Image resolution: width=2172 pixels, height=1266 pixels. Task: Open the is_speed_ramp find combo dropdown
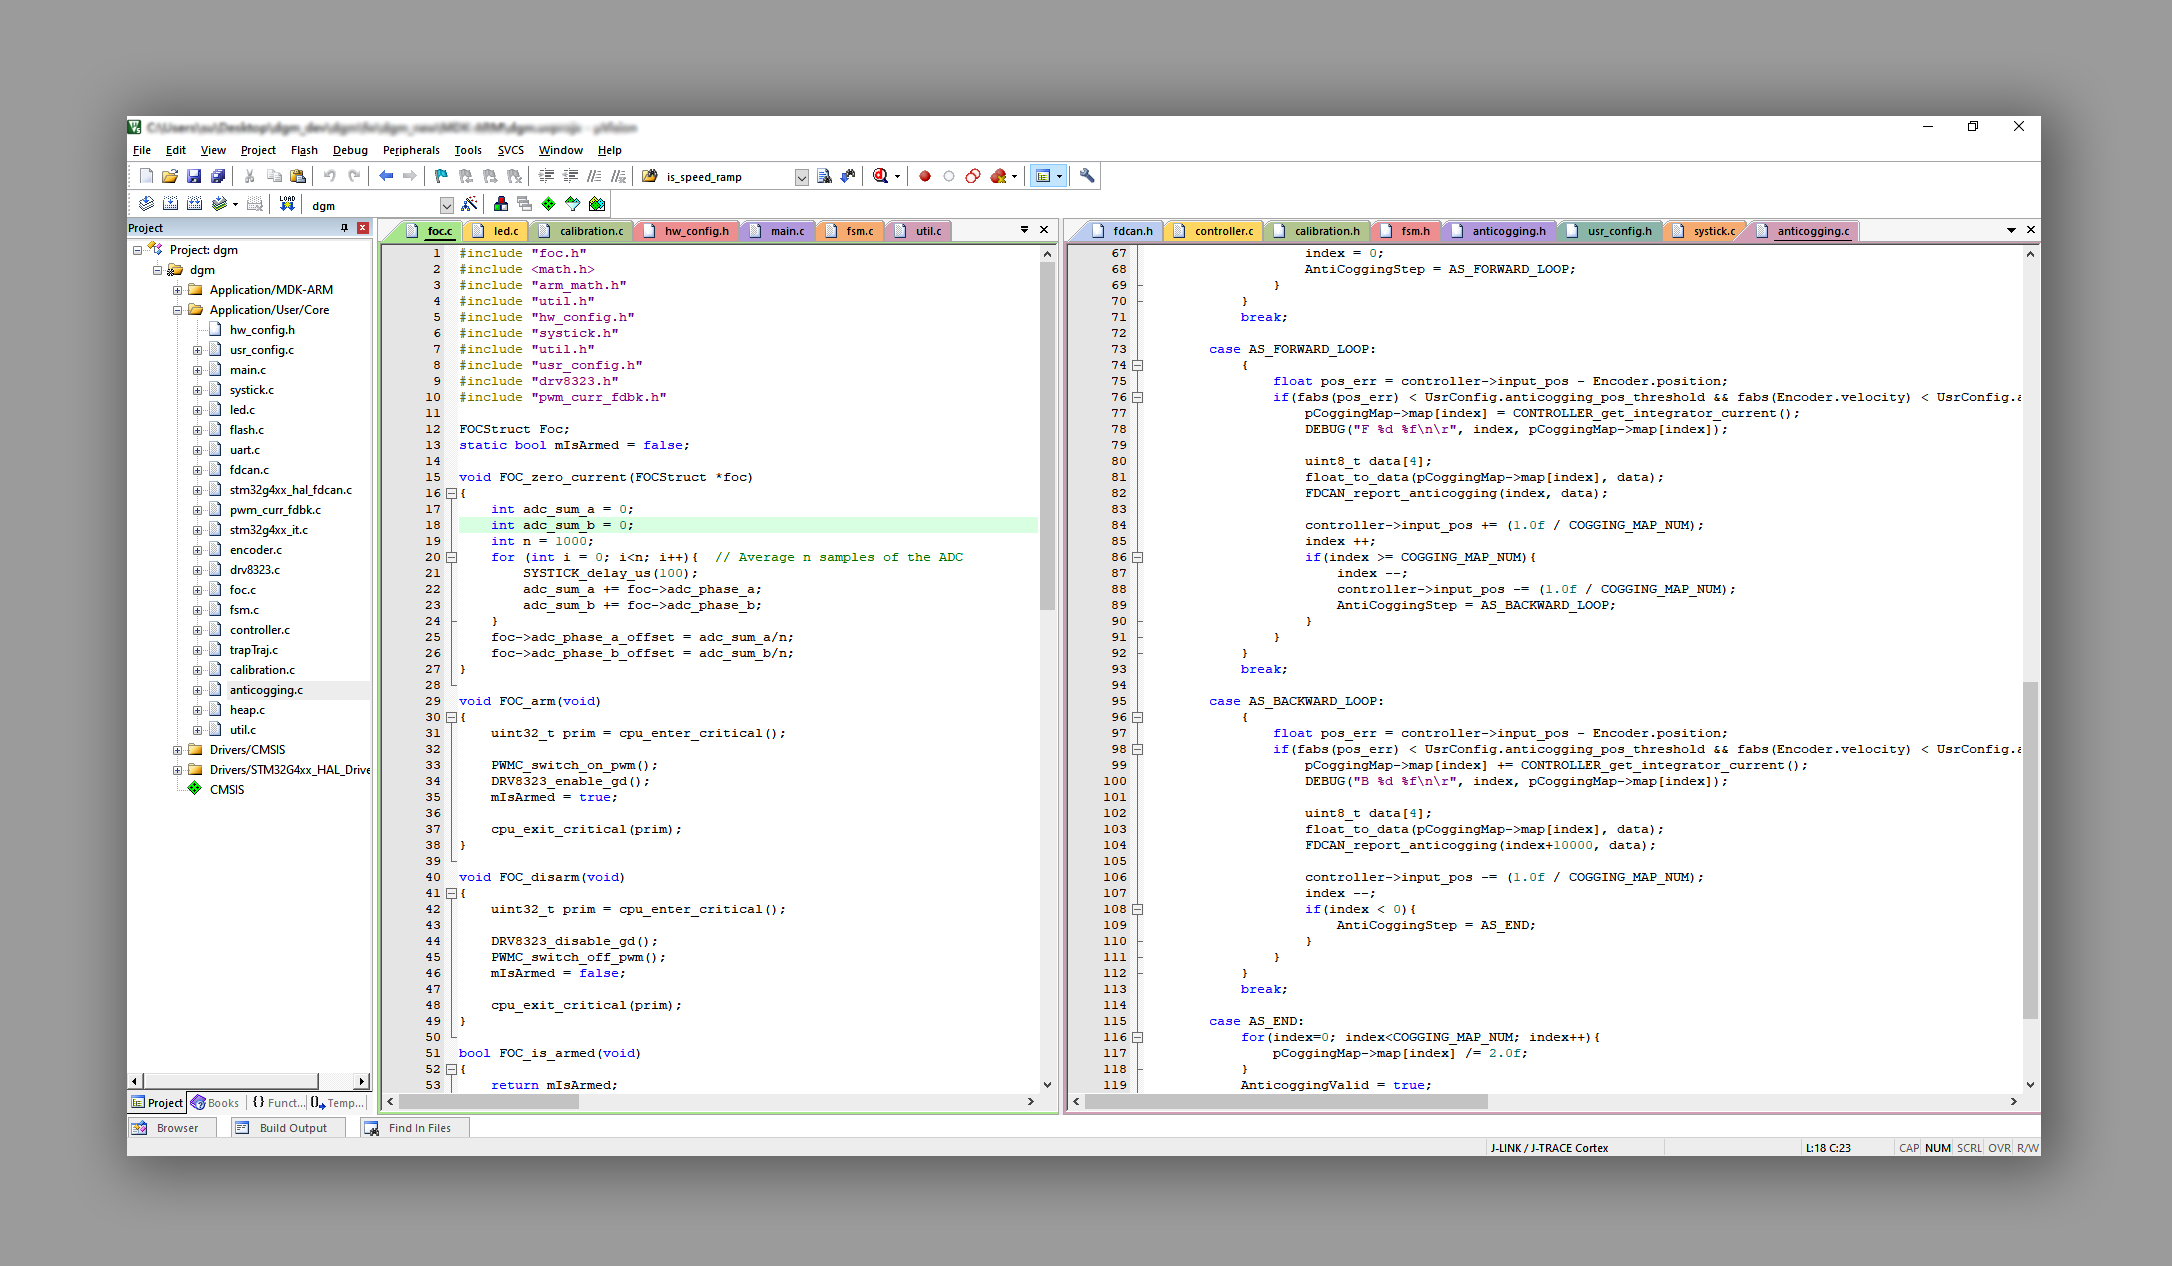coord(801,177)
